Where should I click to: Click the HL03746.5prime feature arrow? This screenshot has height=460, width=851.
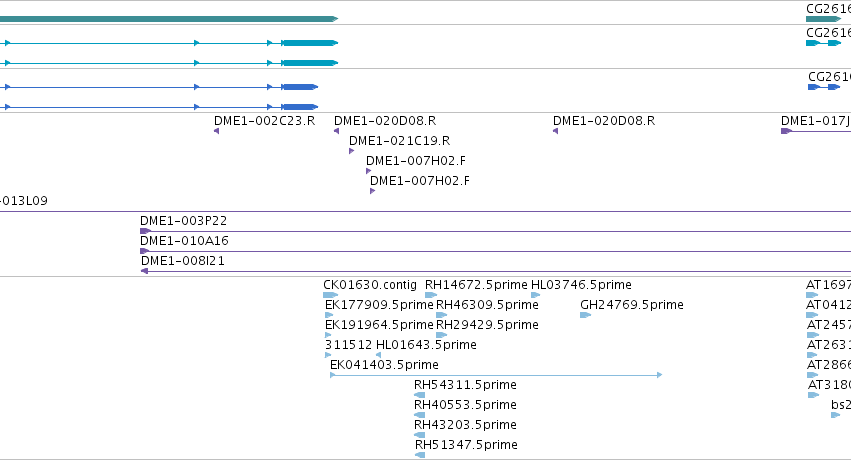(536, 295)
